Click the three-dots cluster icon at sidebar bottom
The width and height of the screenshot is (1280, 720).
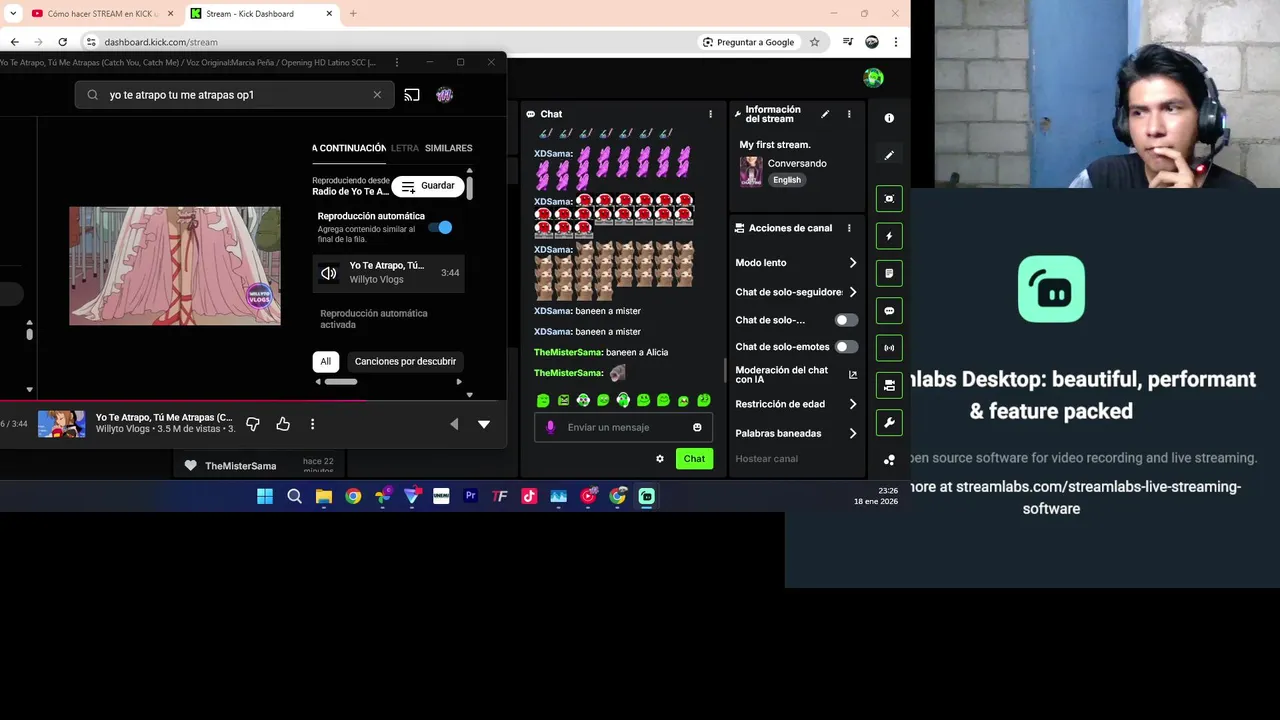click(889, 460)
